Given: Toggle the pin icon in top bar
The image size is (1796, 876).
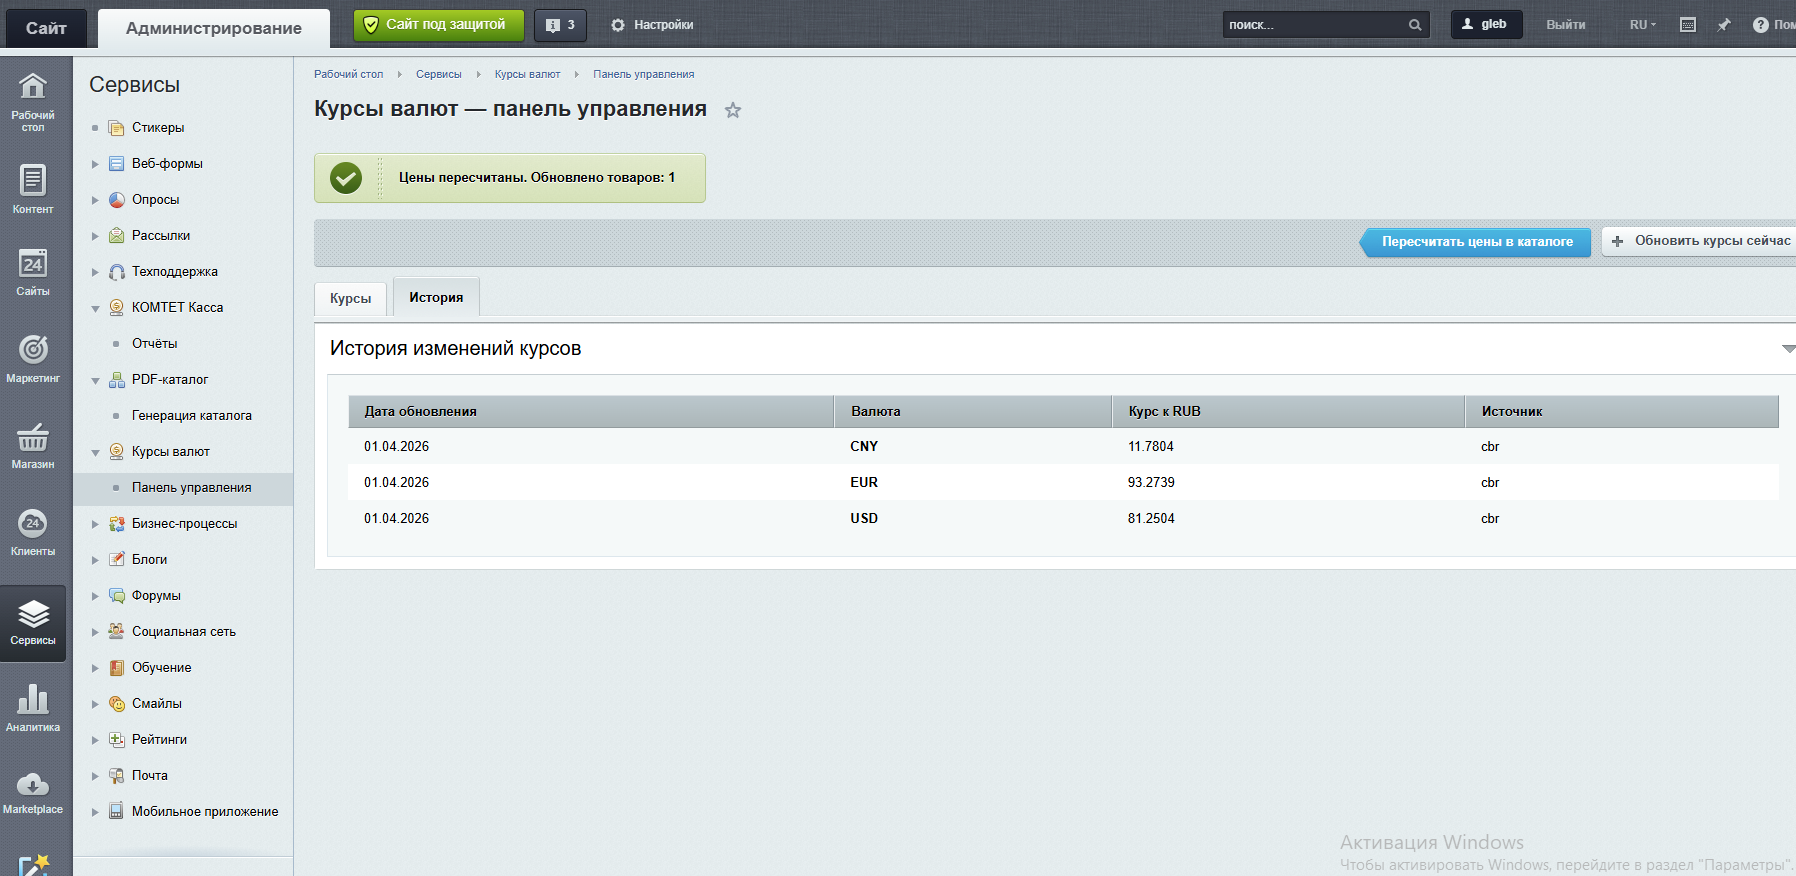Looking at the screenshot, I should (x=1724, y=25).
